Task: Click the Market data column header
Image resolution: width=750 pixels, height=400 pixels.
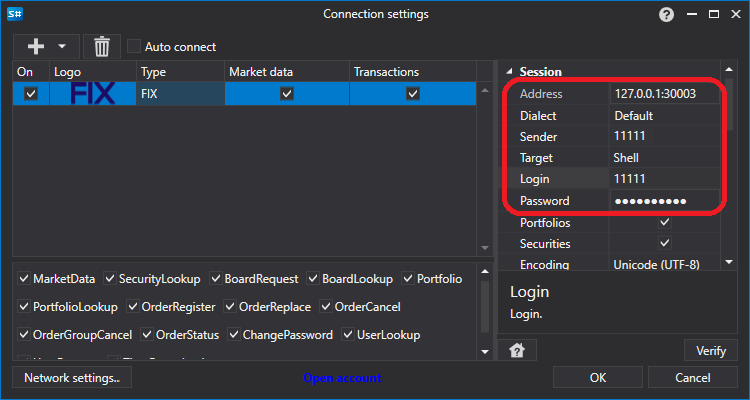Action: pos(286,72)
